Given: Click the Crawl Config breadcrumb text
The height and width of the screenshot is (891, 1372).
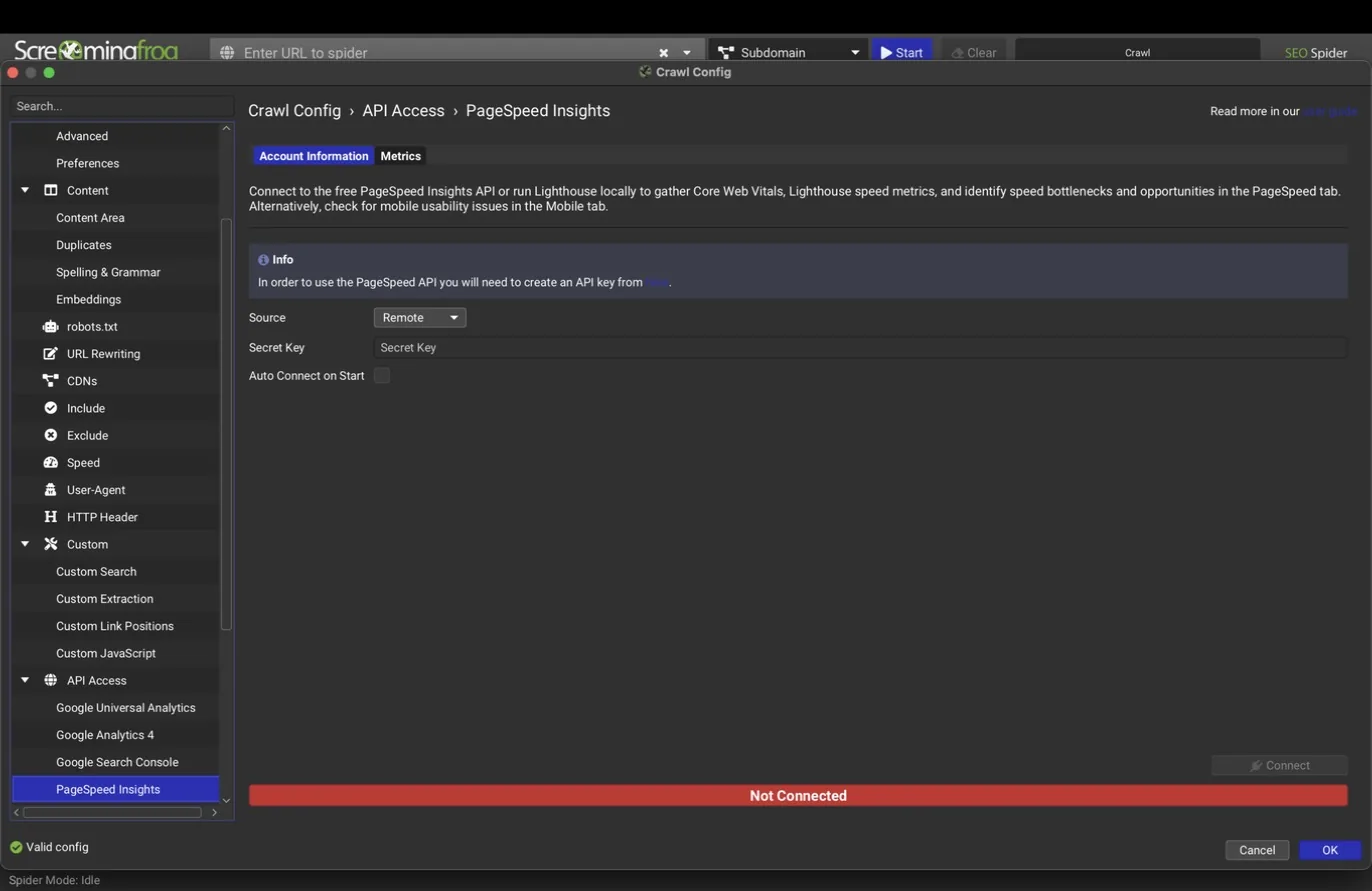Looking at the screenshot, I should [x=294, y=111].
